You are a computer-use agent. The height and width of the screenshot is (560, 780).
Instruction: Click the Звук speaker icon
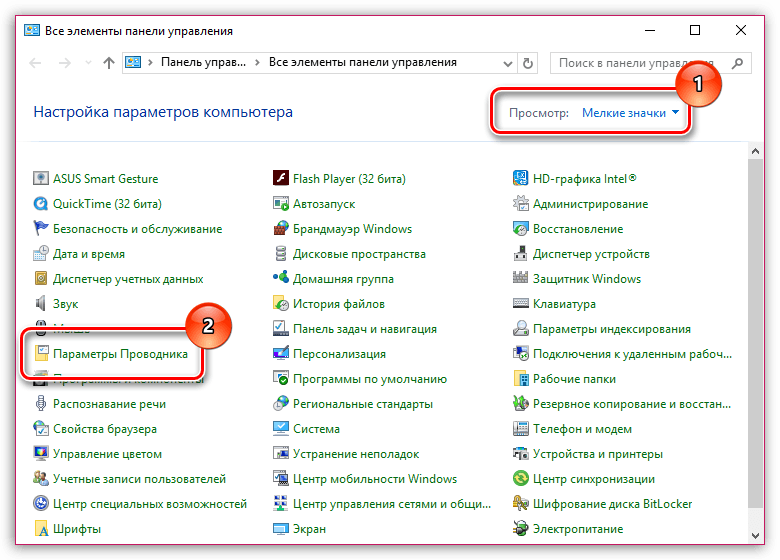pyautogui.click(x=42, y=304)
